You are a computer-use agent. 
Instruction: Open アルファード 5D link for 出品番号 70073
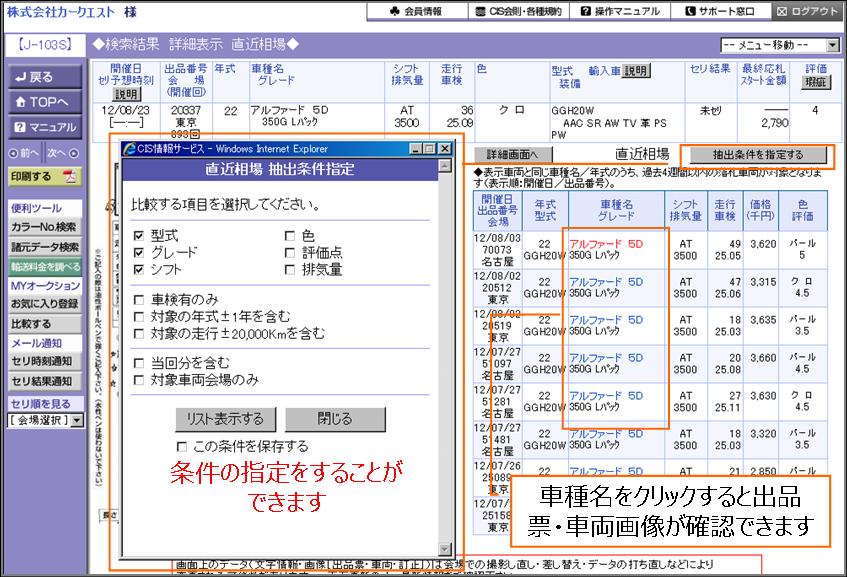(x=606, y=244)
